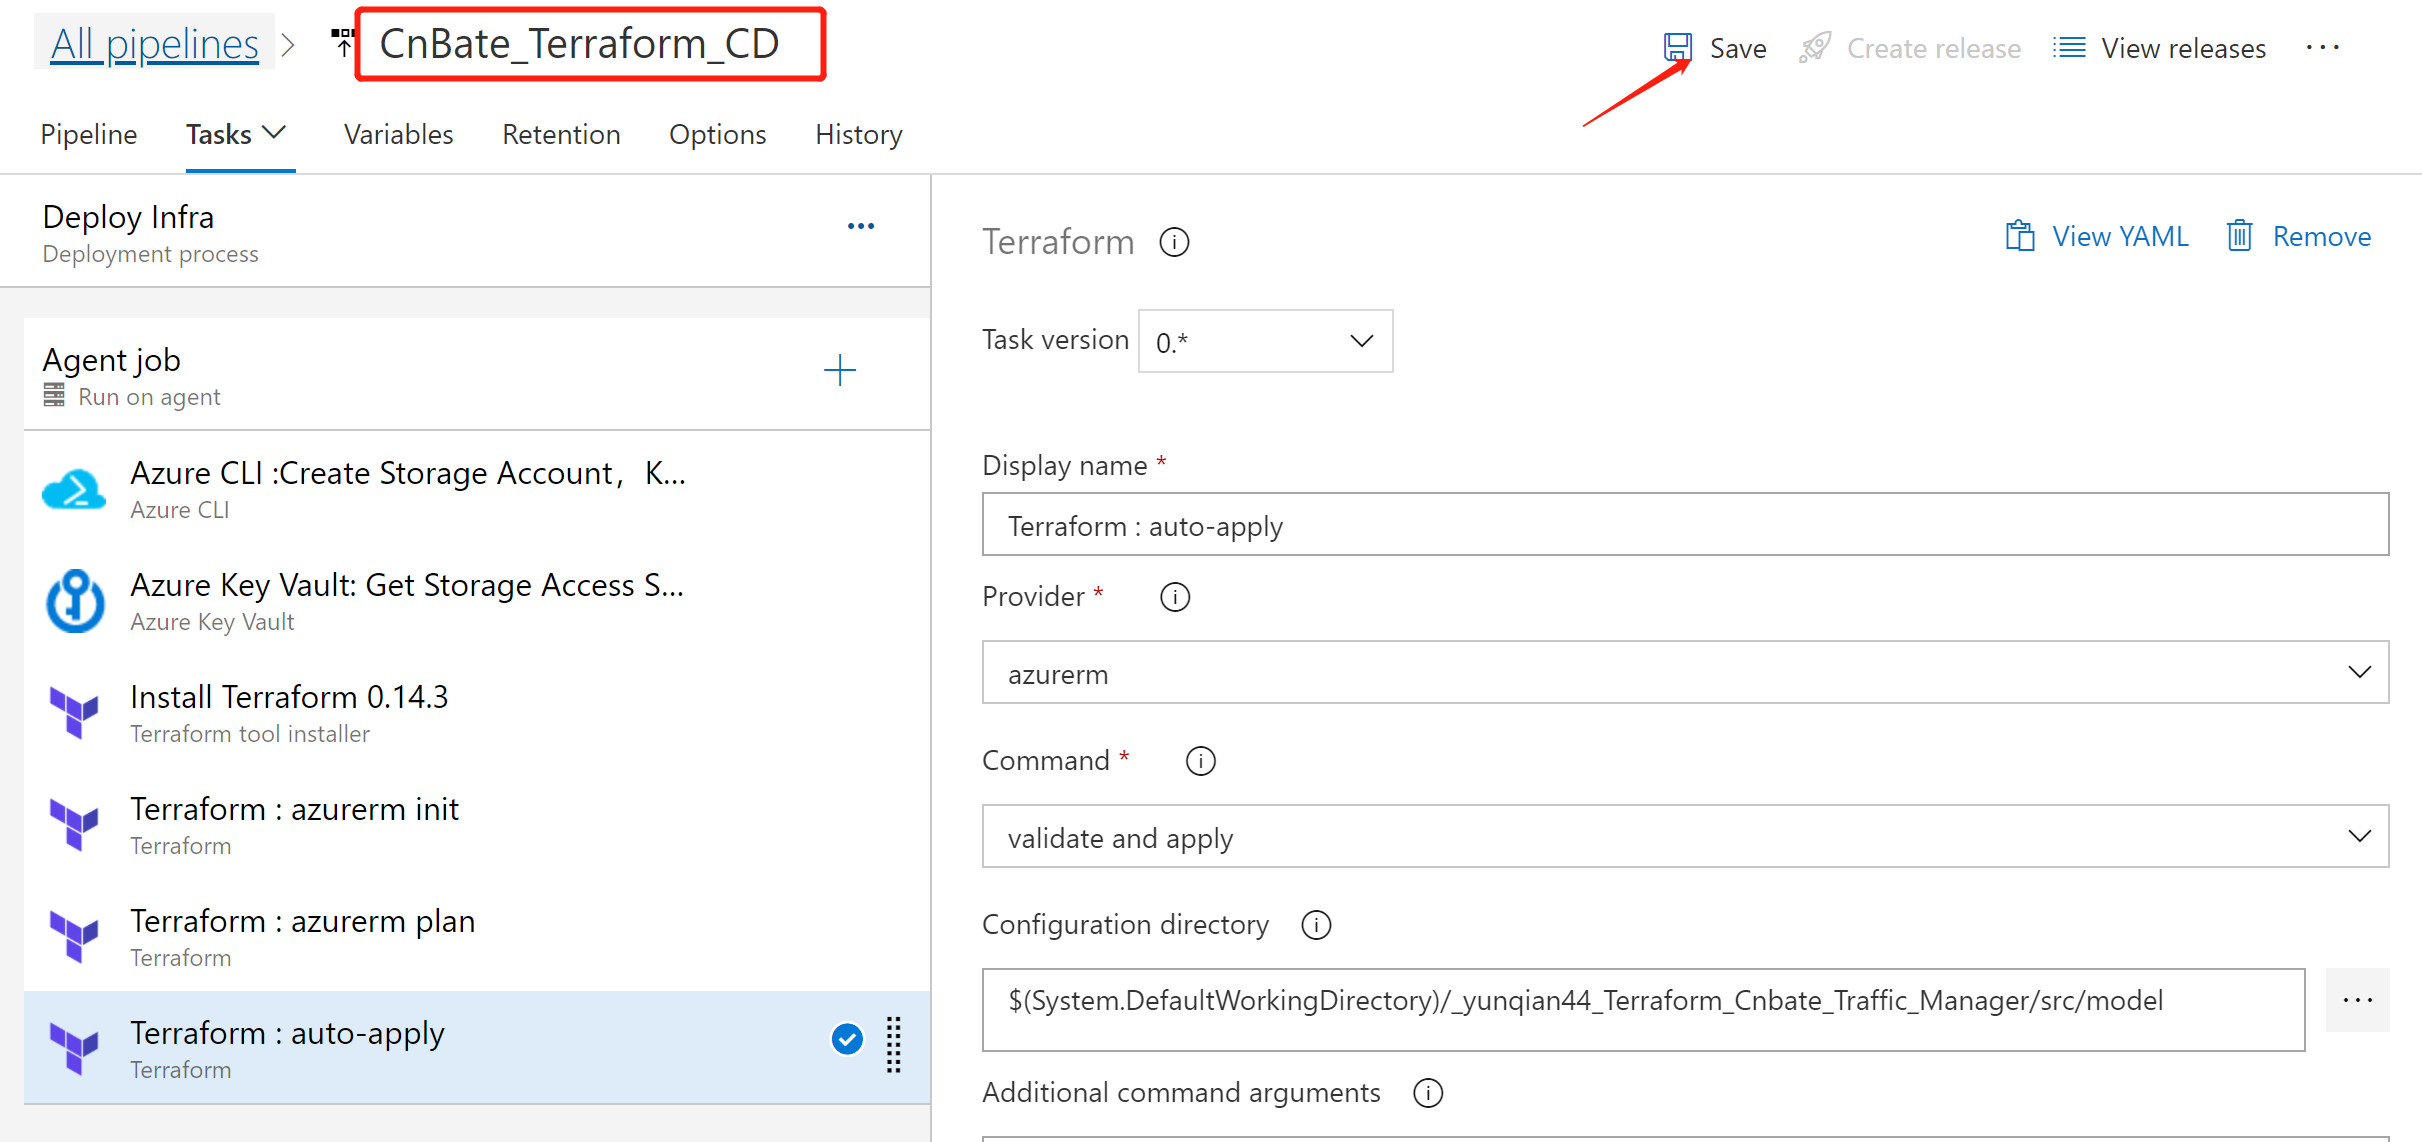Select the Install Terraform 0.14.3 task
This screenshot has height=1142, width=2422.
(x=477, y=713)
